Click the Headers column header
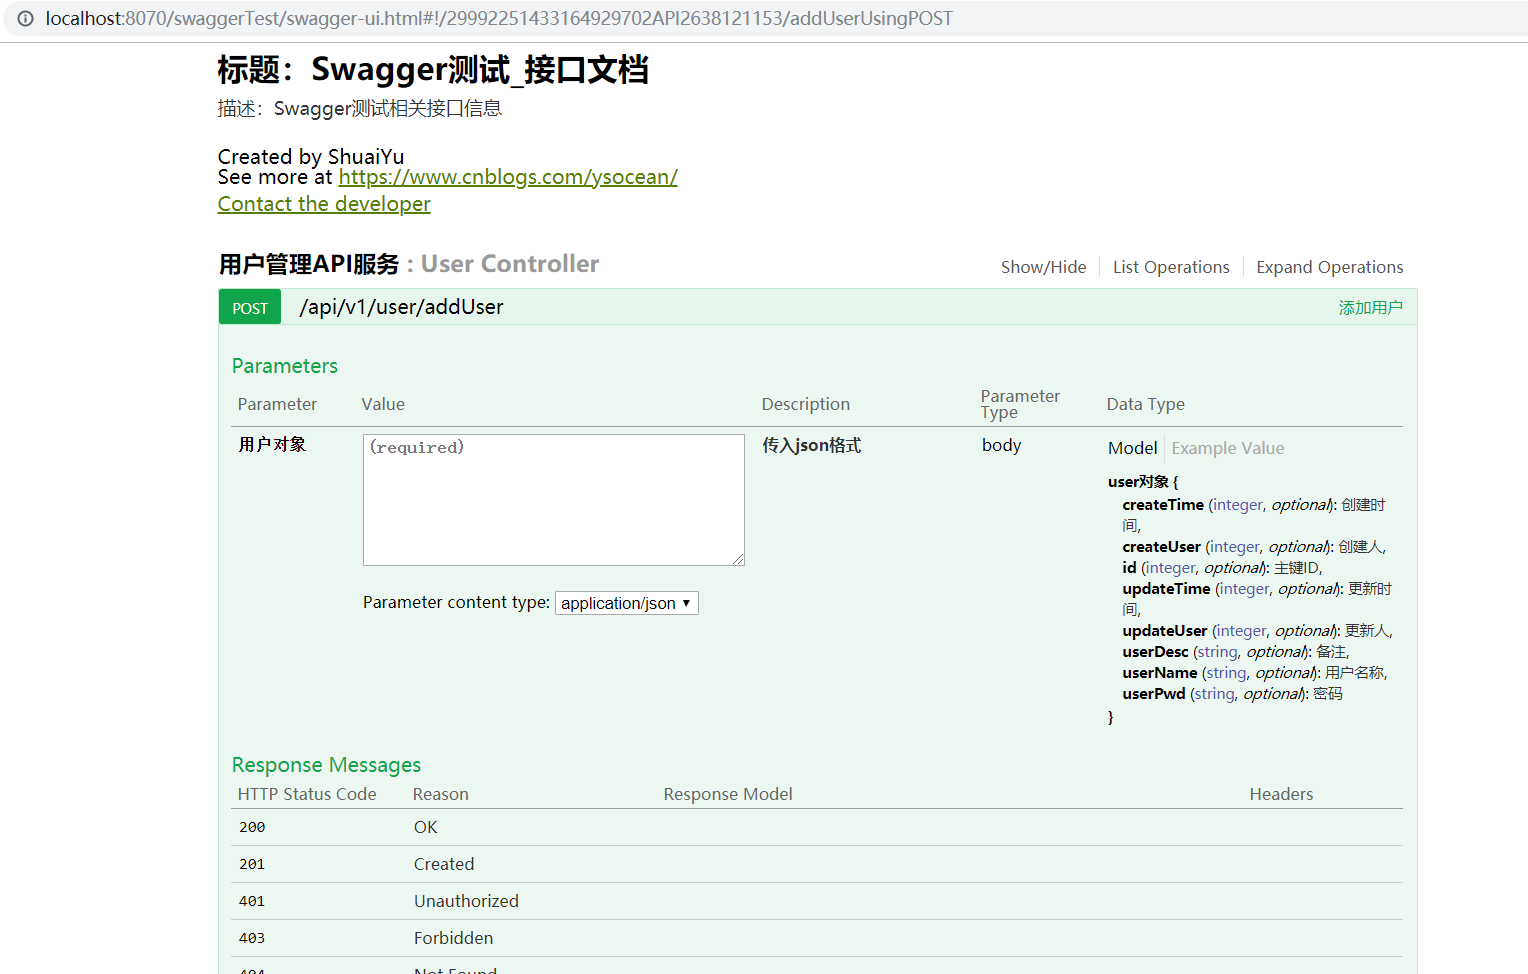1528x974 pixels. 1281,794
